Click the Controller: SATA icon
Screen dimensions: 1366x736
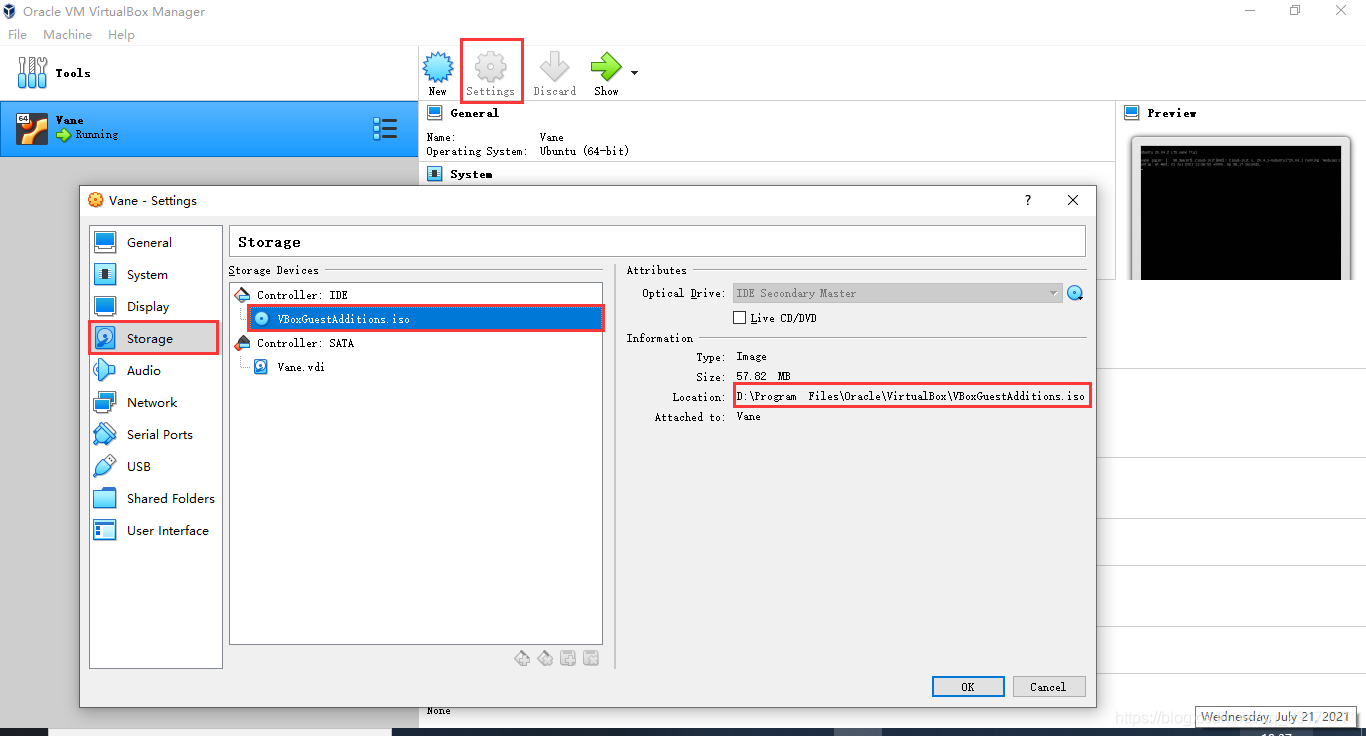coord(242,343)
